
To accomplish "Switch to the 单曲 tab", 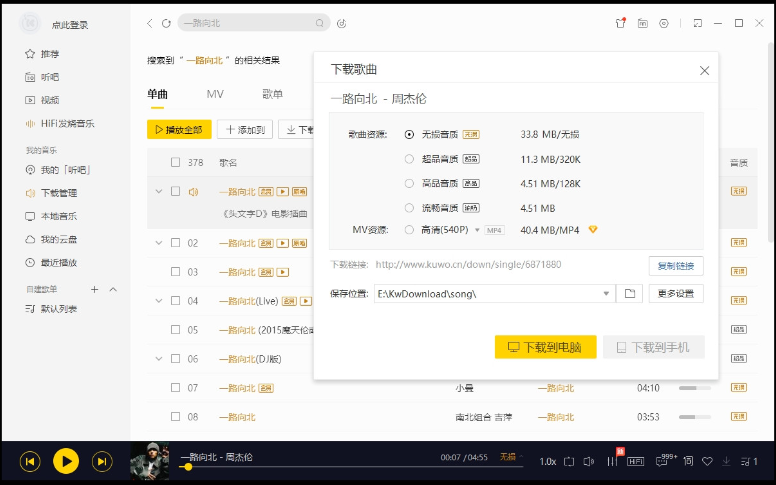I will click(157, 94).
